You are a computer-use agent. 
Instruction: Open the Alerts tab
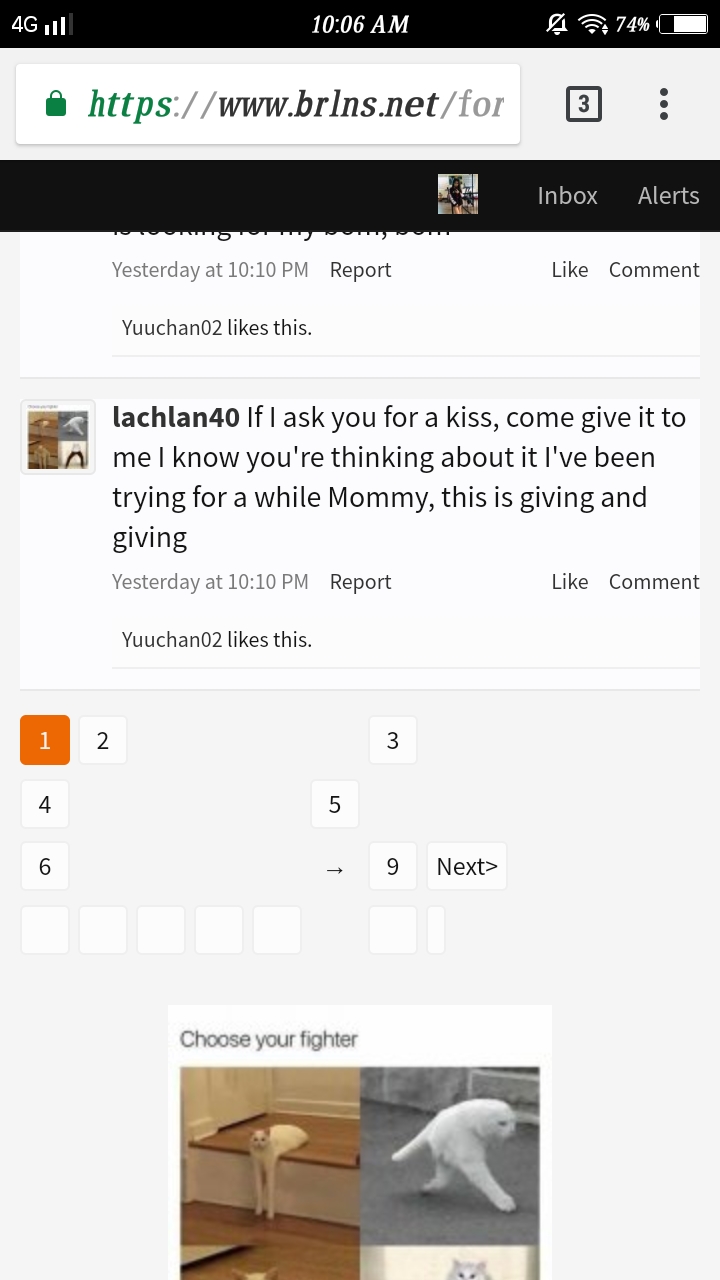(x=668, y=196)
